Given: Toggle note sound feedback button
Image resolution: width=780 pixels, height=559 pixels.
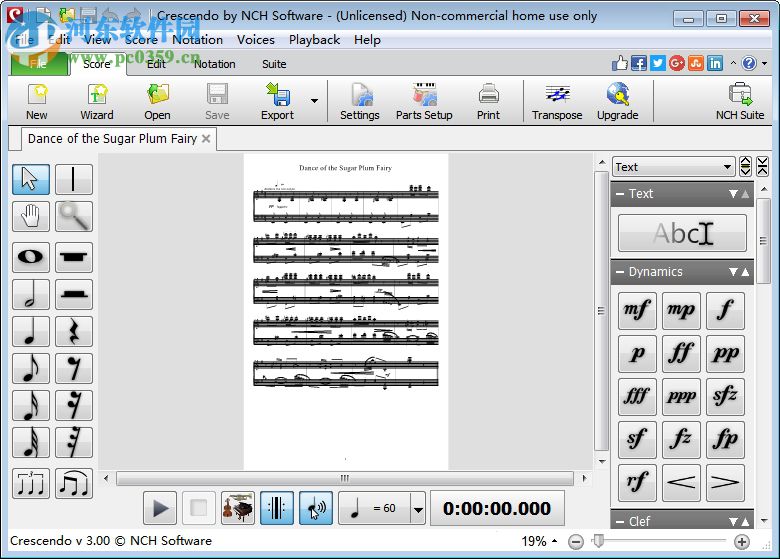Looking at the screenshot, I should coord(316,508).
